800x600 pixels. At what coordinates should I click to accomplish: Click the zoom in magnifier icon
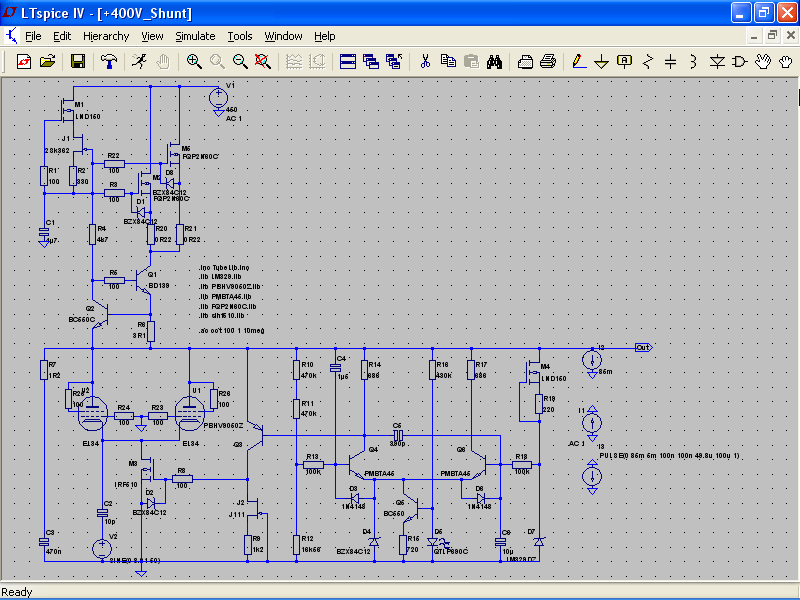193,62
